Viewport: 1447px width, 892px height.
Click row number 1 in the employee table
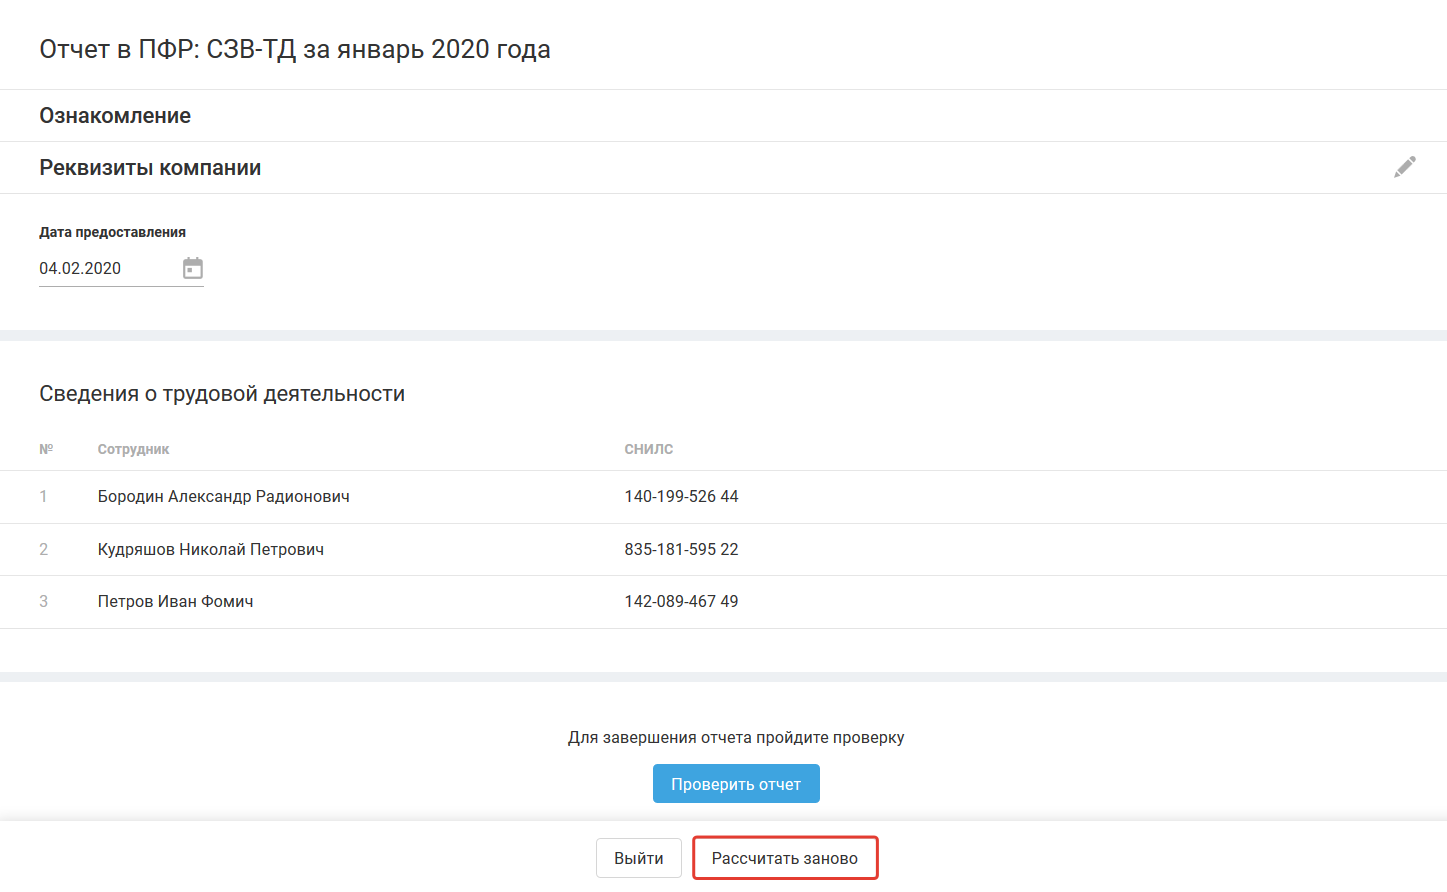(x=43, y=497)
